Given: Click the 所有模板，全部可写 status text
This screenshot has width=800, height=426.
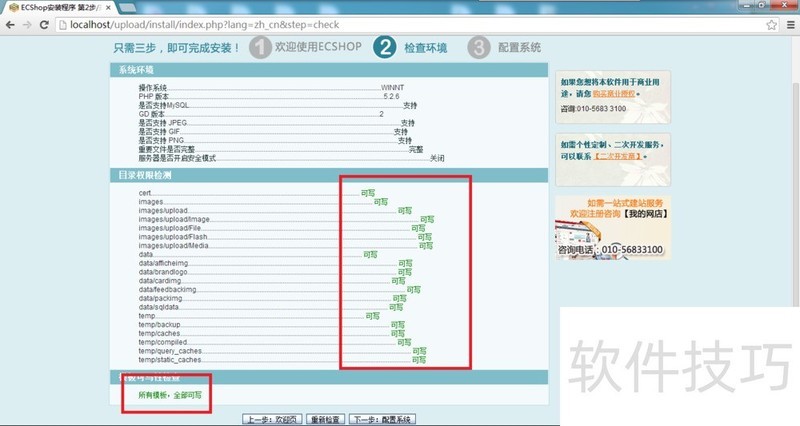Looking at the screenshot, I should coord(170,395).
